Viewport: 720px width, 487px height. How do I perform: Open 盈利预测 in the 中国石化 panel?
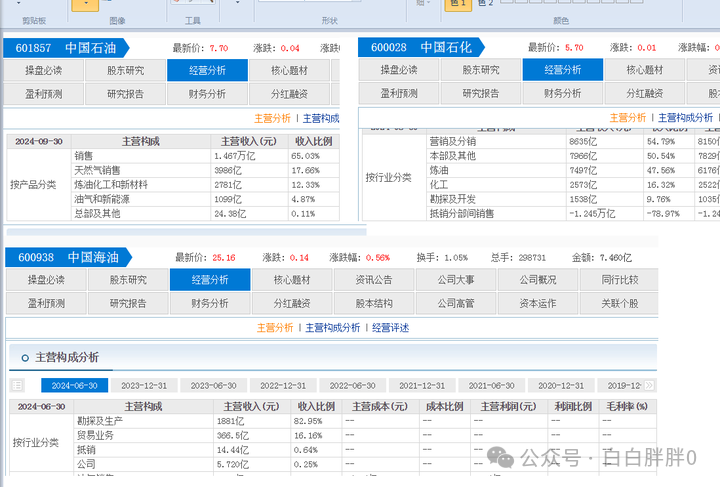click(399, 93)
